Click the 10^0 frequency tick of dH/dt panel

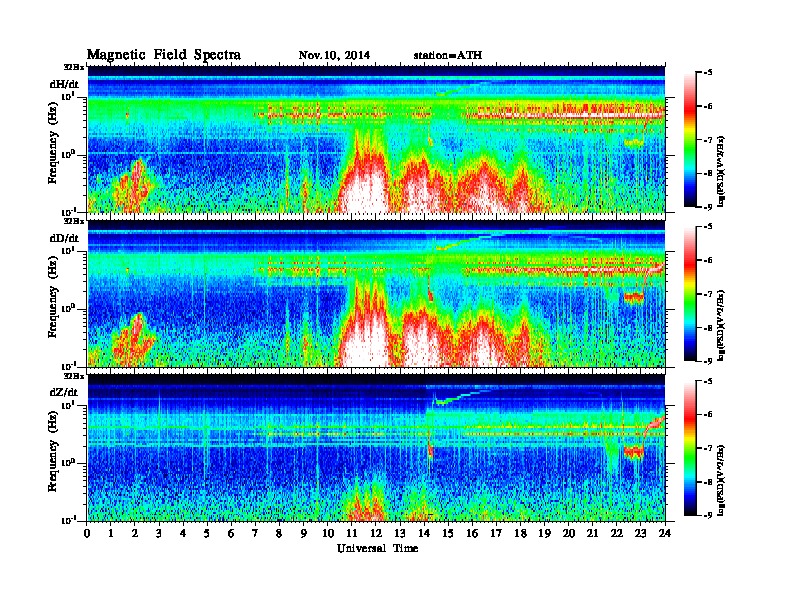coord(69,154)
